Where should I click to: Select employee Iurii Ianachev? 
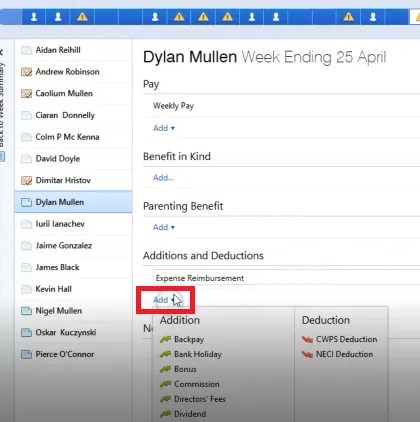click(73, 224)
